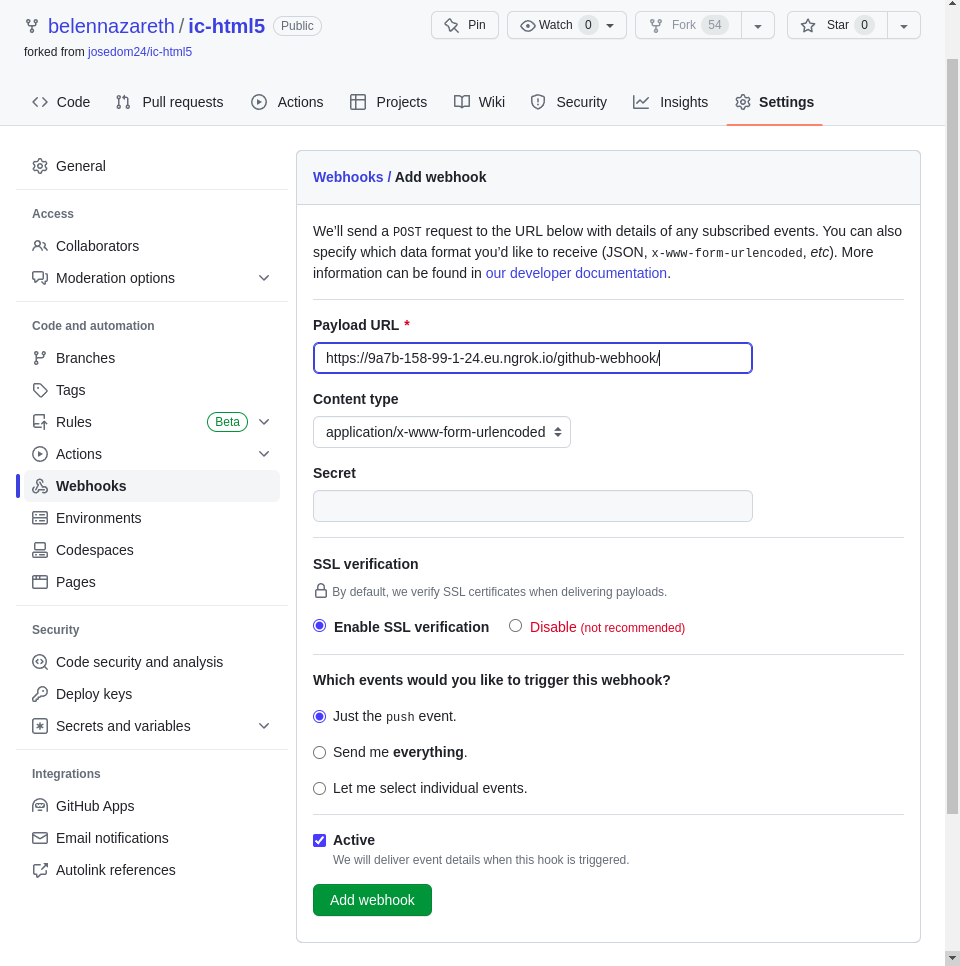Click the Webhooks icon in sidebar
This screenshot has height=966, width=960.
pyautogui.click(x=40, y=486)
